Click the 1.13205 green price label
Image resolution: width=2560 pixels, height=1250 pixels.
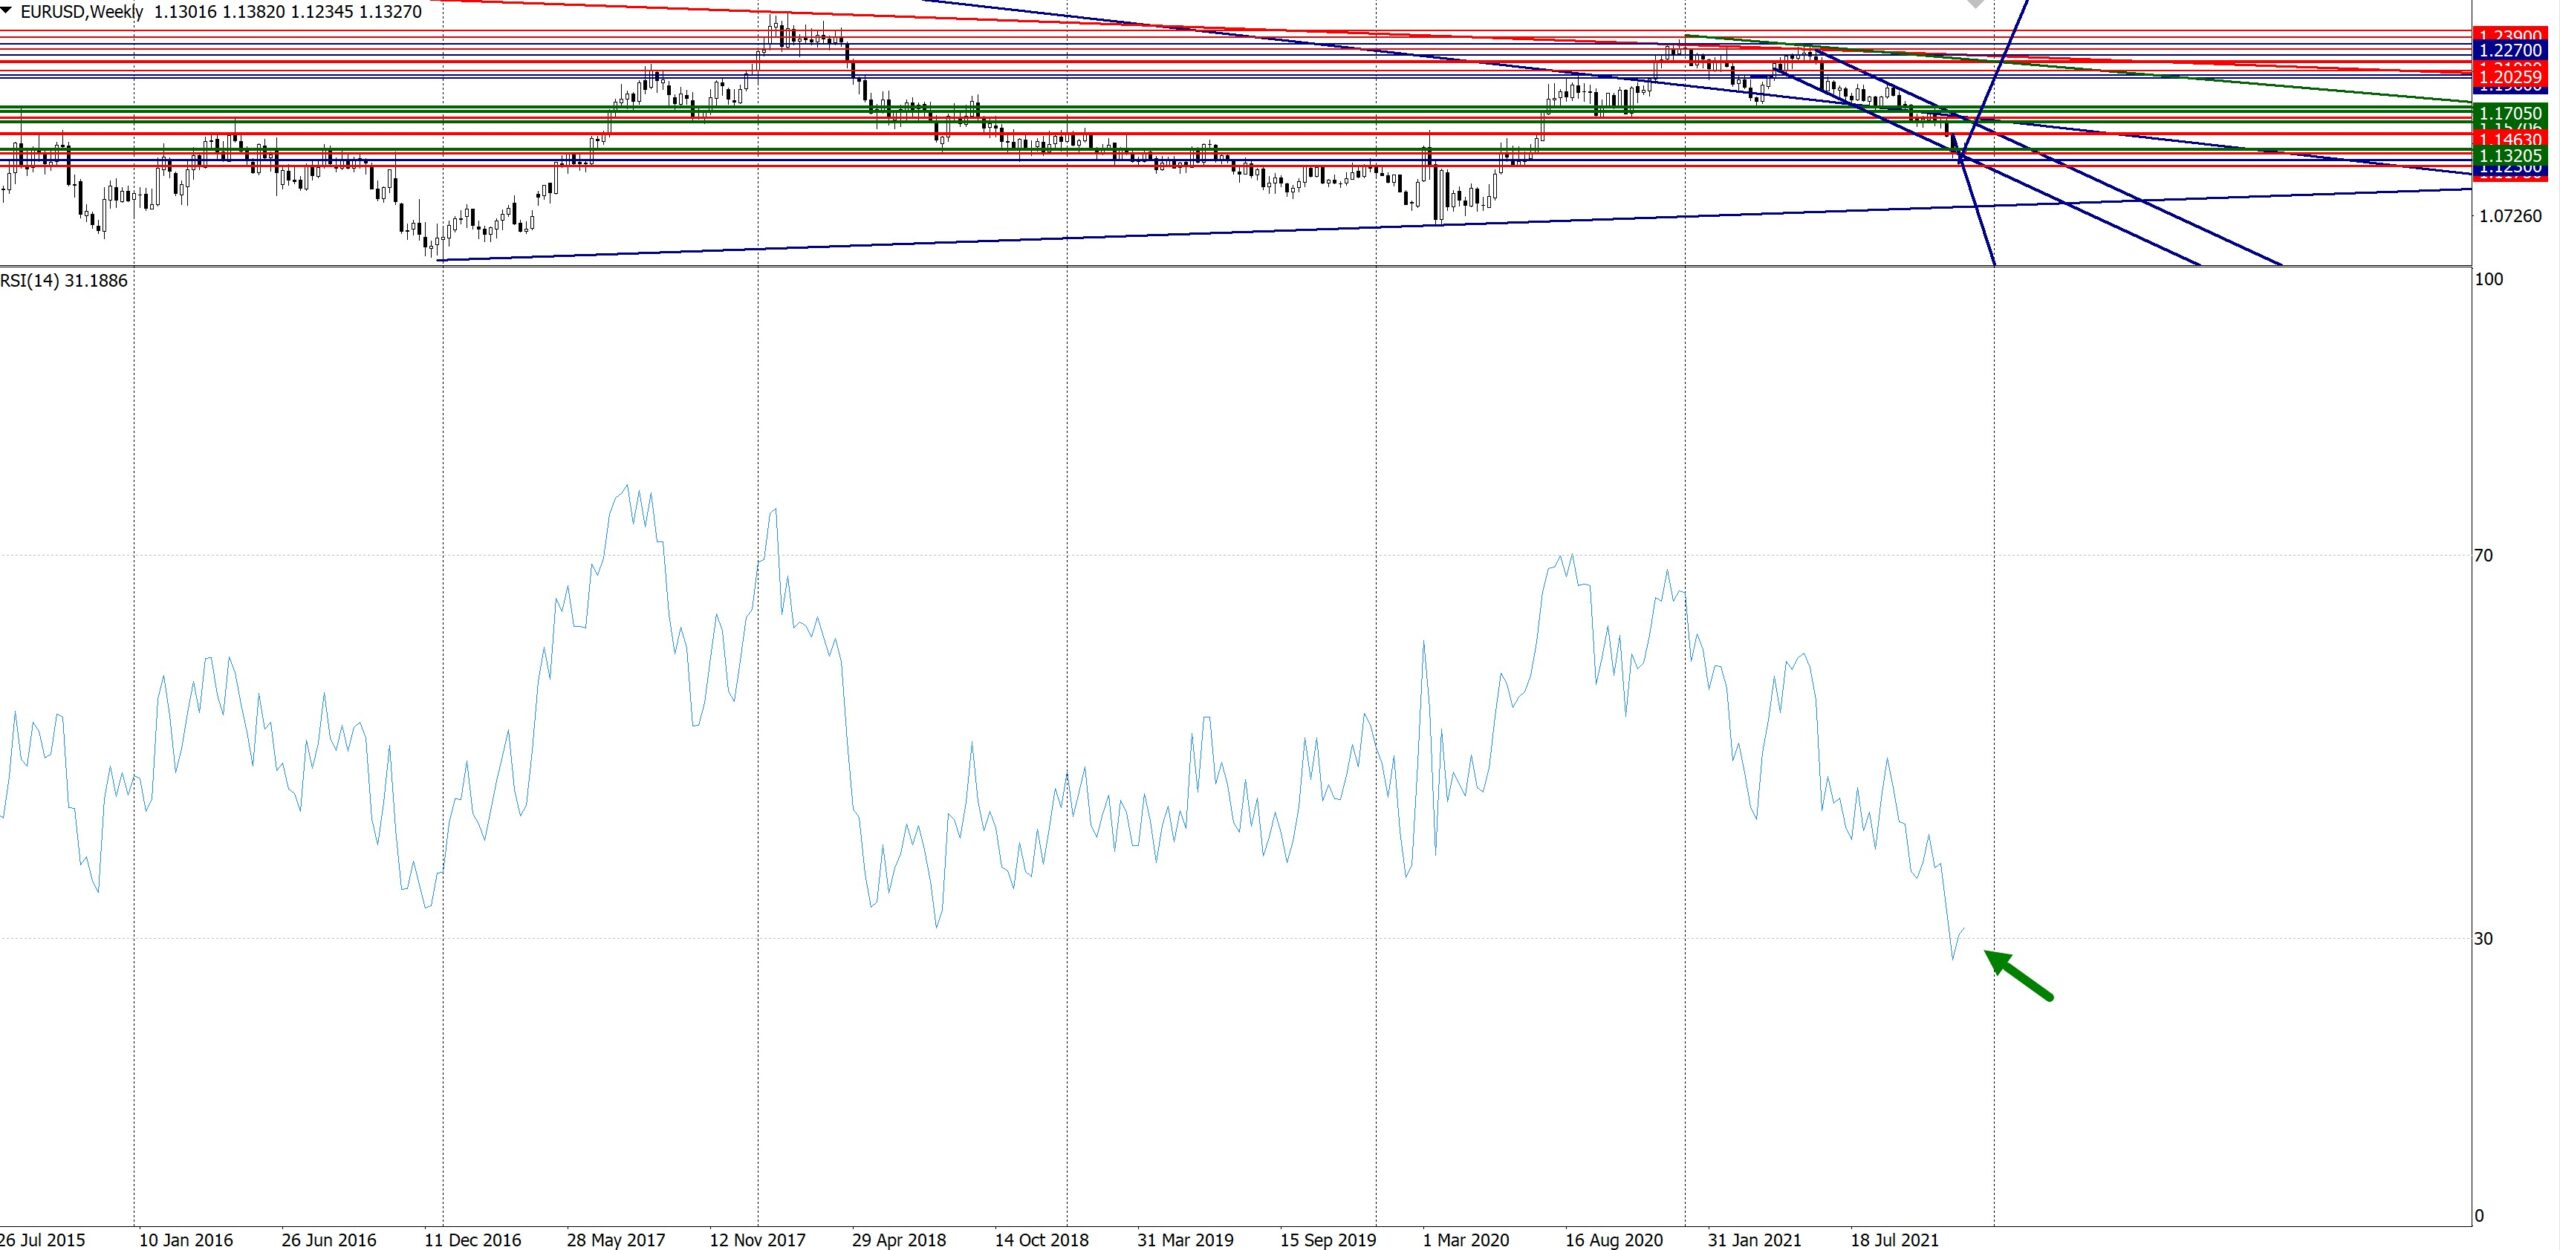pyautogui.click(x=2510, y=156)
